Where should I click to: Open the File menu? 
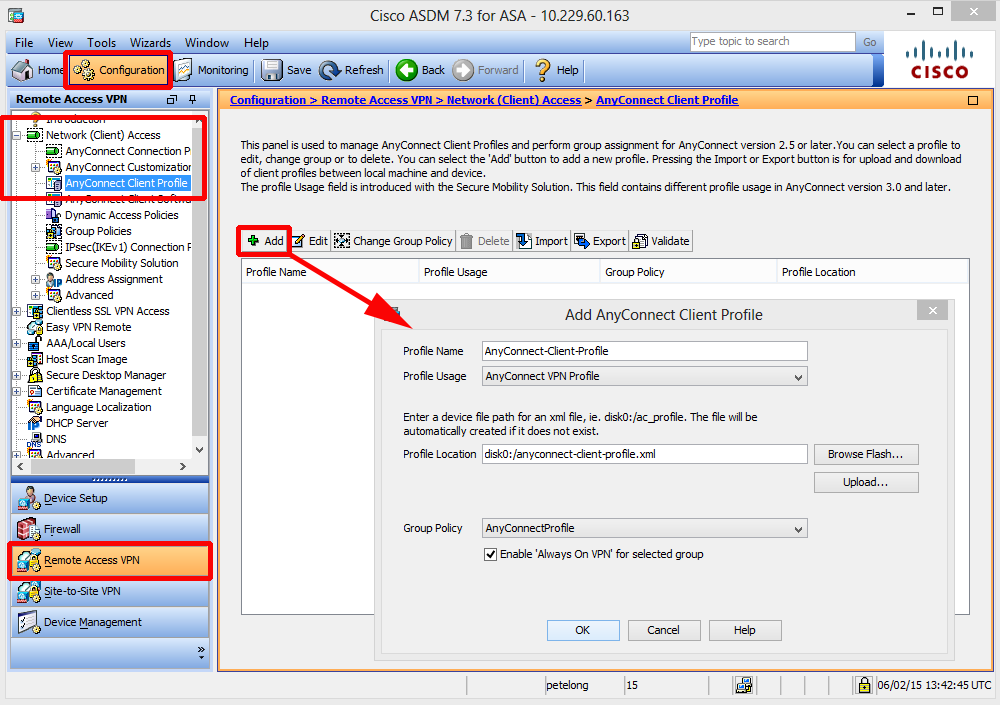24,43
